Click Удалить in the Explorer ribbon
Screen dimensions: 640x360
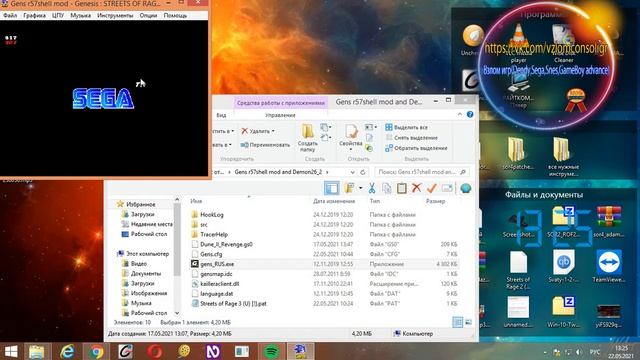[x=258, y=131]
